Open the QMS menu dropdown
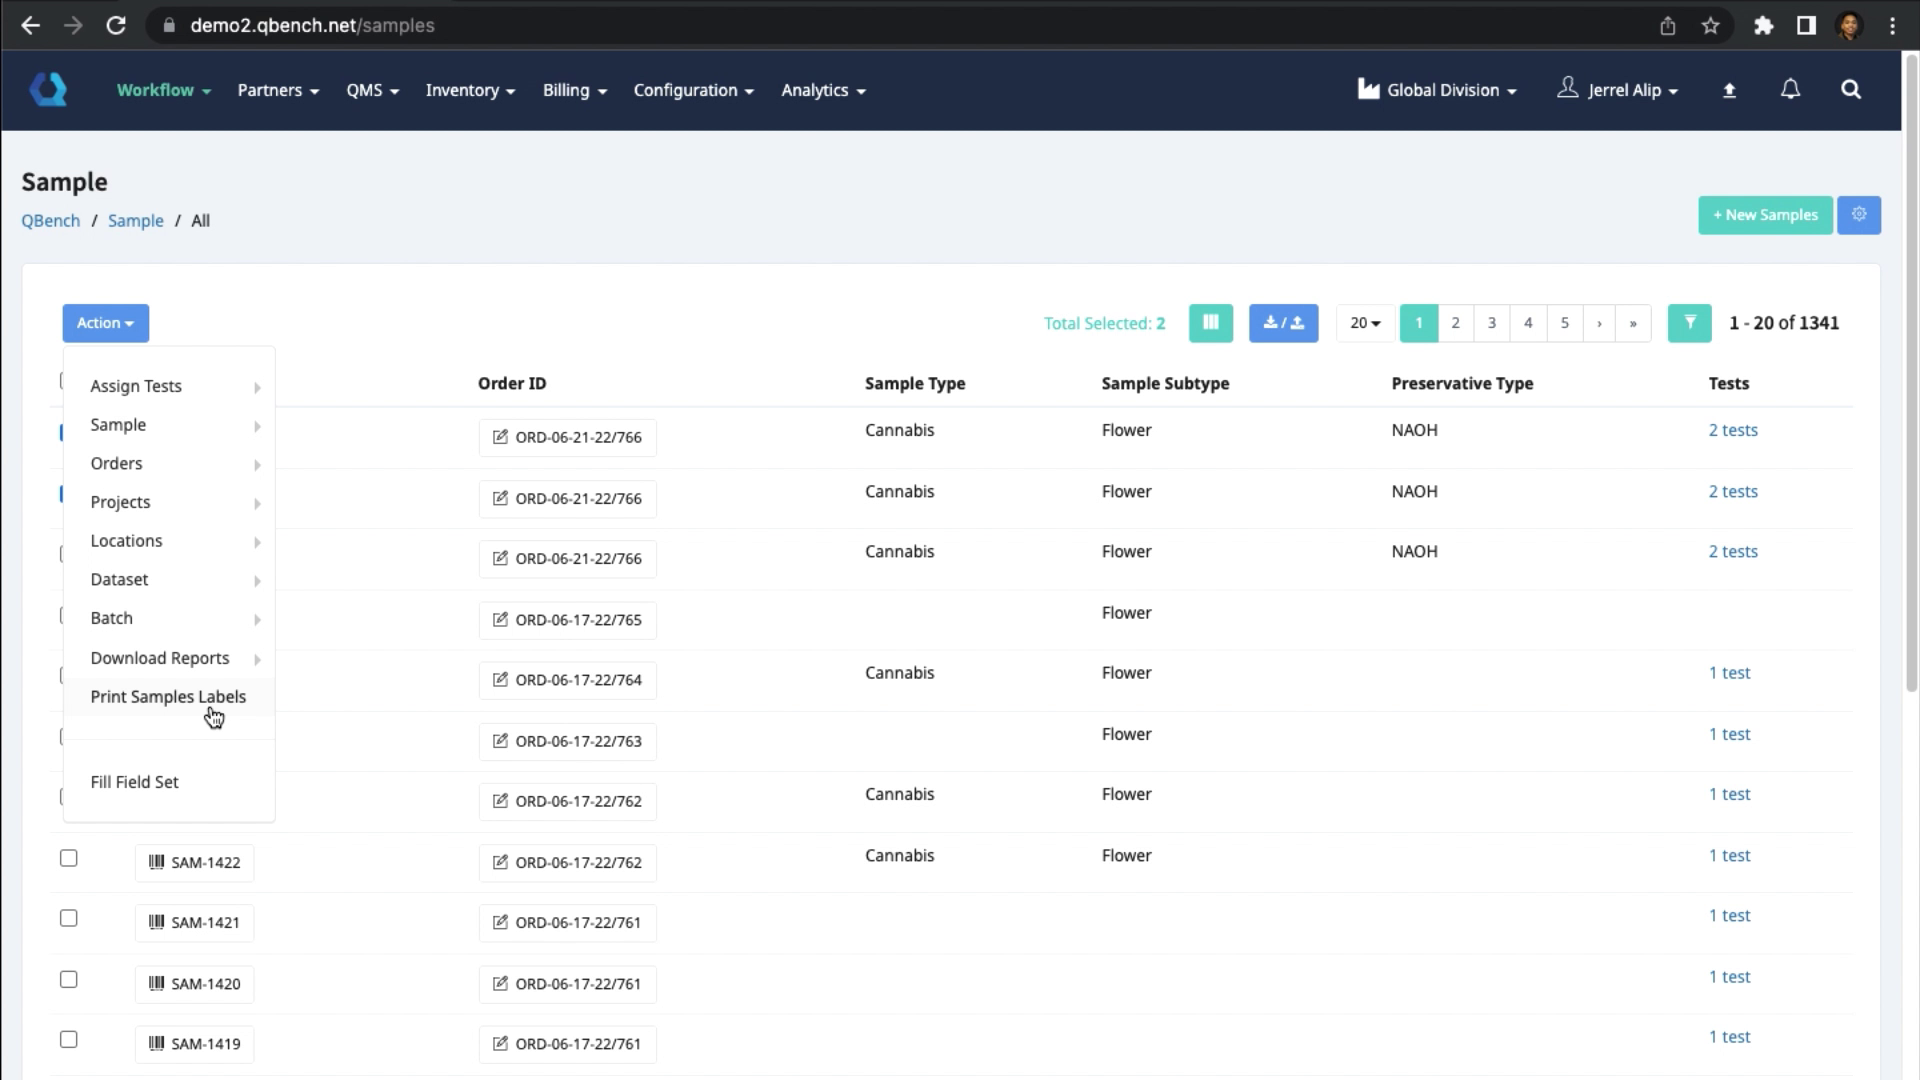 pyautogui.click(x=372, y=90)
